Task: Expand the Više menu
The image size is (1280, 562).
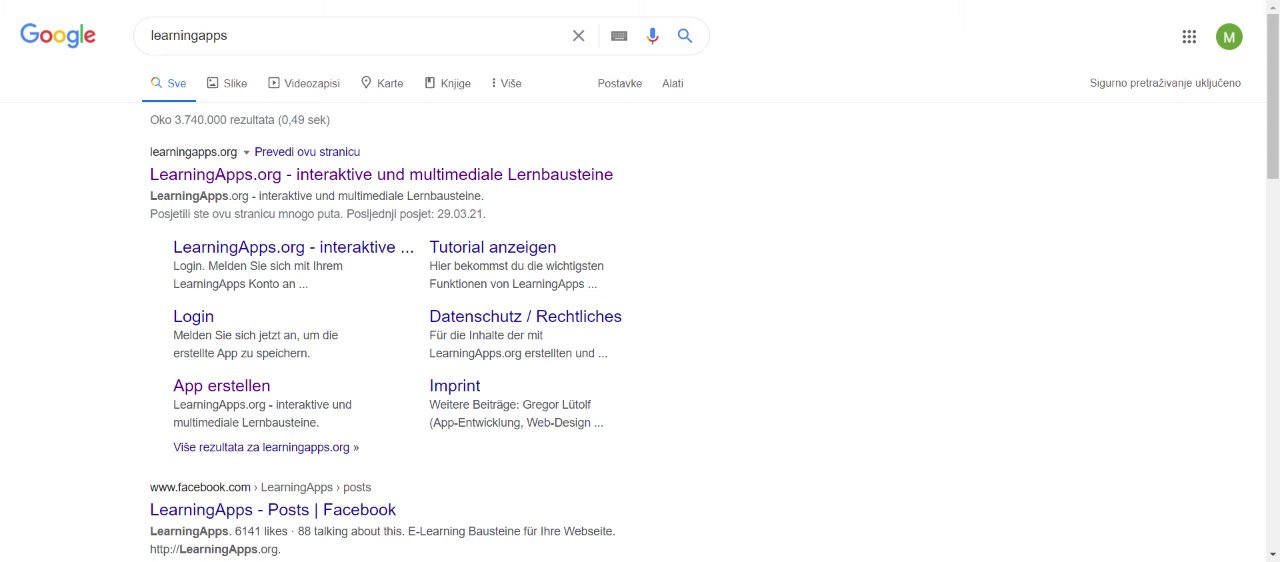Action: point(506,83)
